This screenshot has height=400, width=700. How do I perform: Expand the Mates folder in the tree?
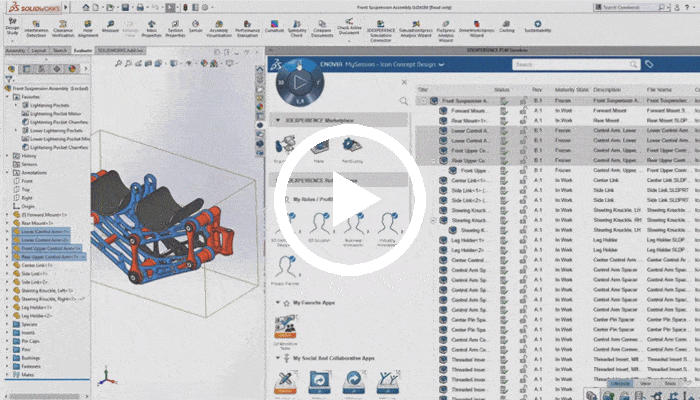tap(7, 375)
